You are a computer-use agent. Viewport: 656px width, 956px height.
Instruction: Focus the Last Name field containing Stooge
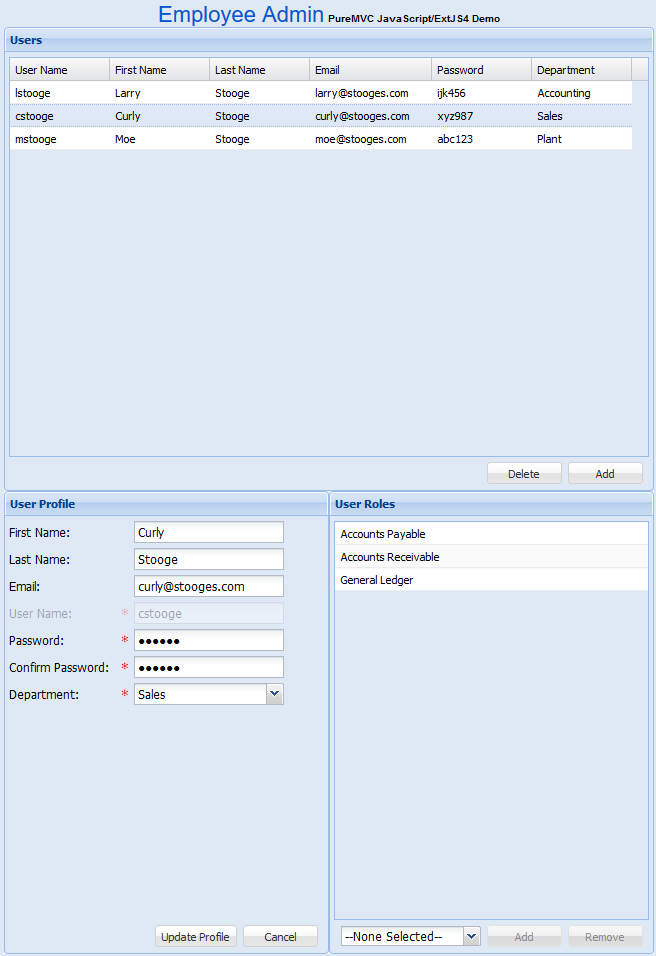tap(209, 559)
